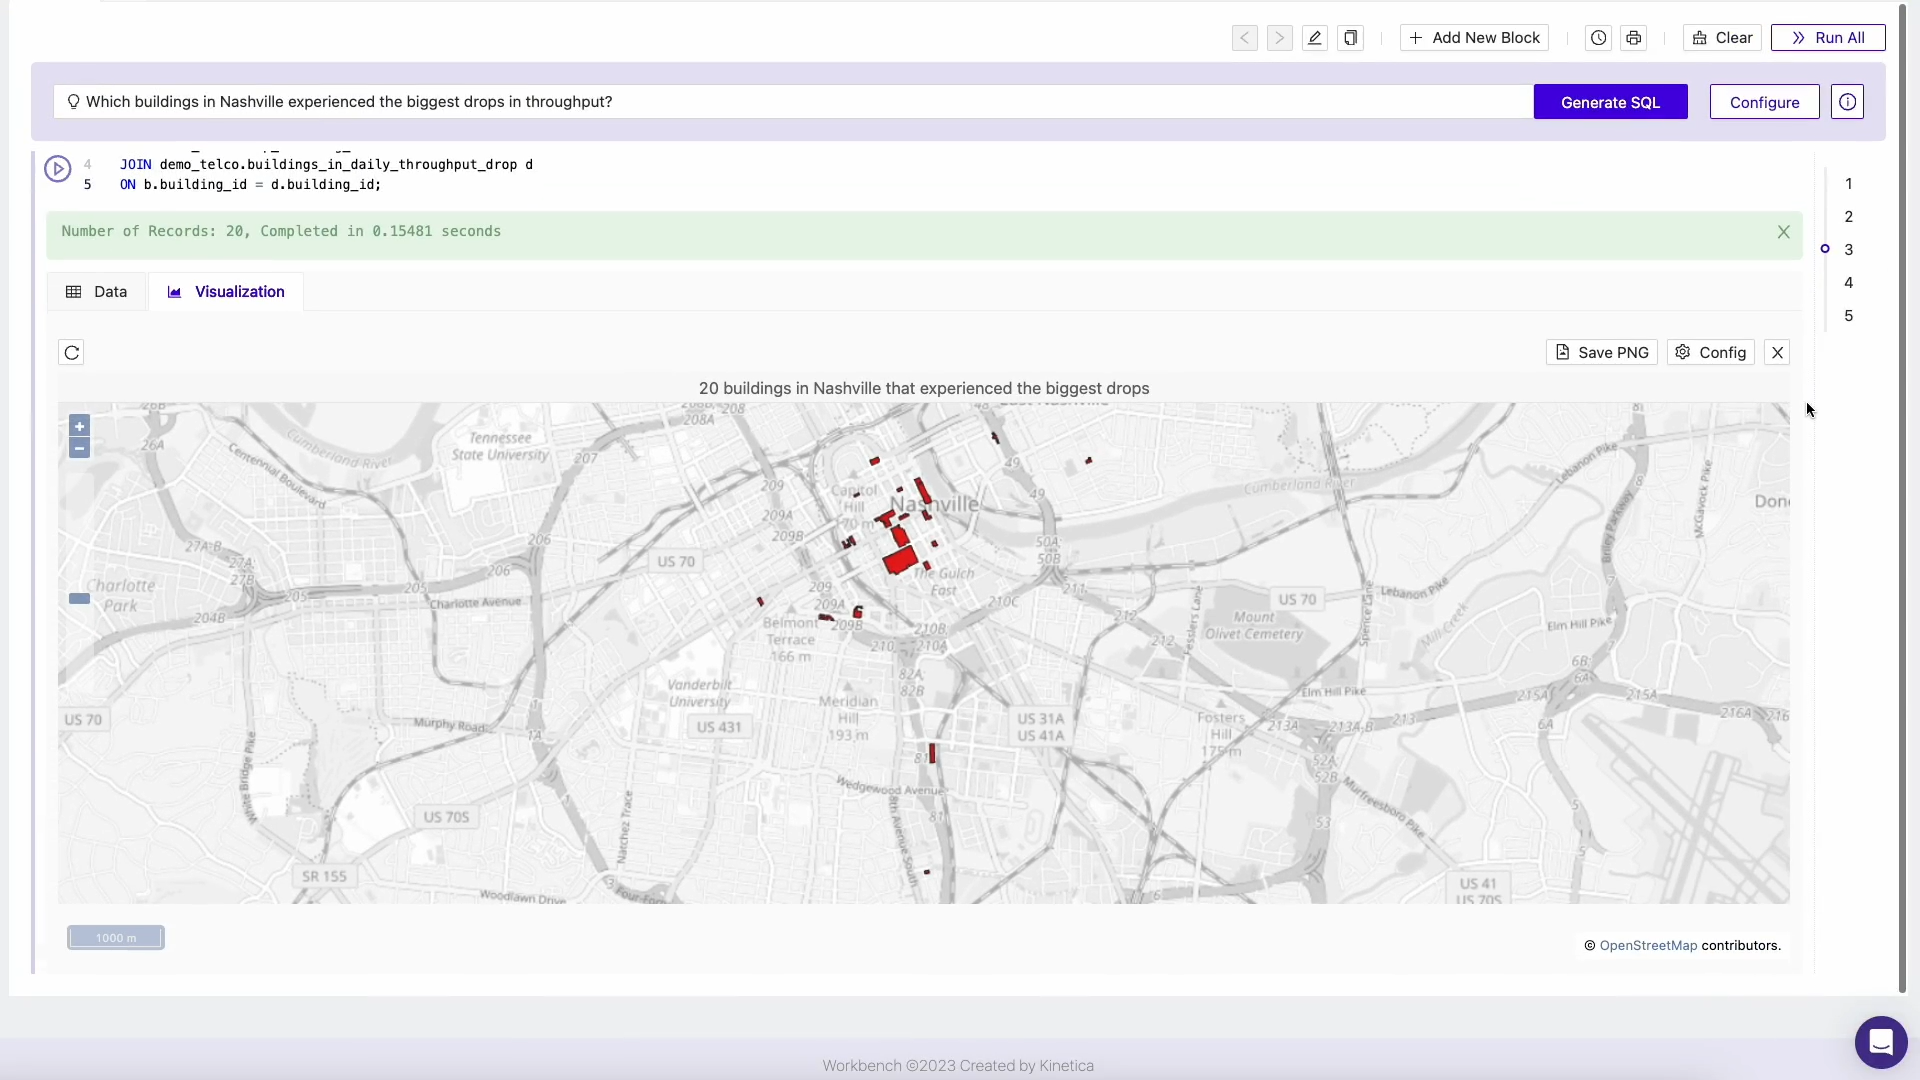1920x1080 pixels.
Task: Open the OpenStreetMap contributors link
Action: coord(1648,945)
